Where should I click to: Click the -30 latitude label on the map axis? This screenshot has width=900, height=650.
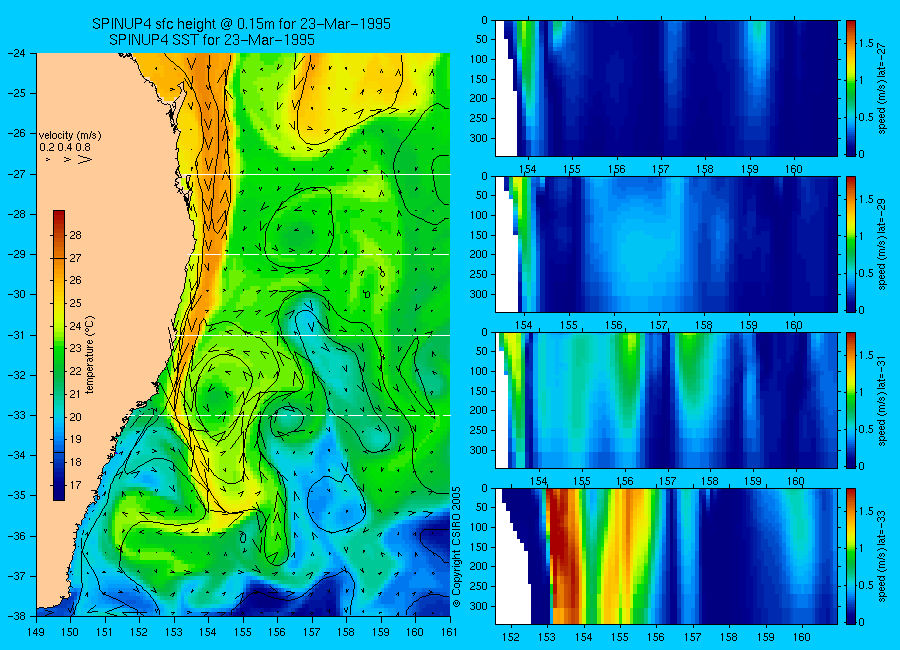(x=17, y=294)
